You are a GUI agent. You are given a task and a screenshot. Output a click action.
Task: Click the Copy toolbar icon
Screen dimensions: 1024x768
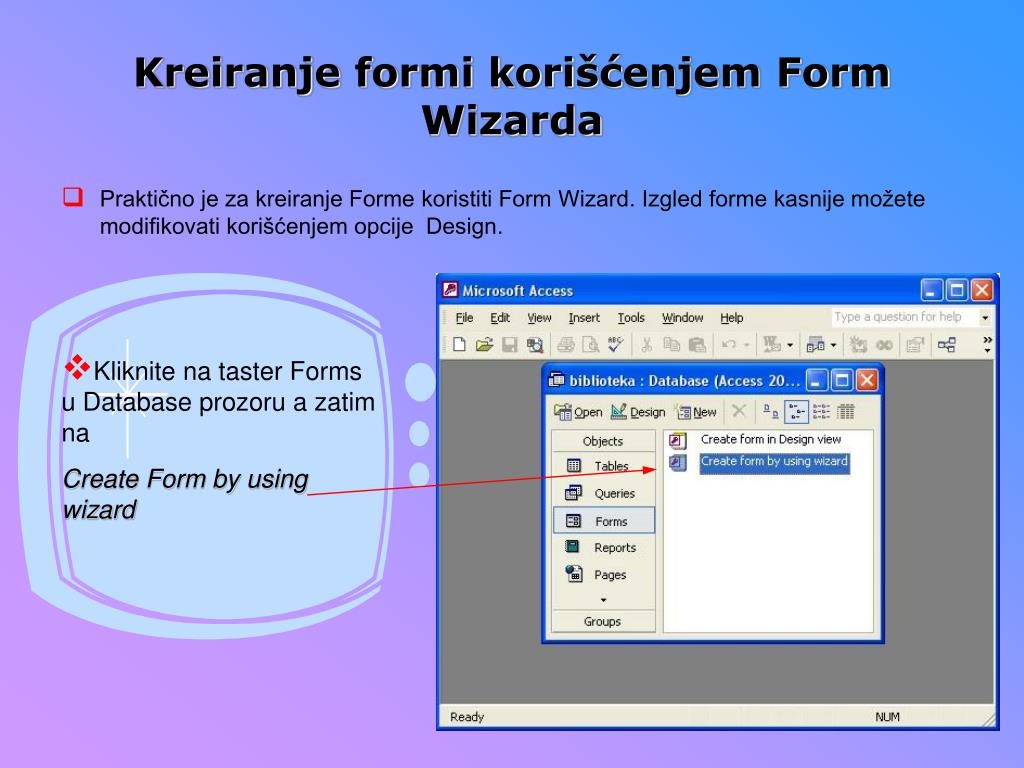click(671, 344)
